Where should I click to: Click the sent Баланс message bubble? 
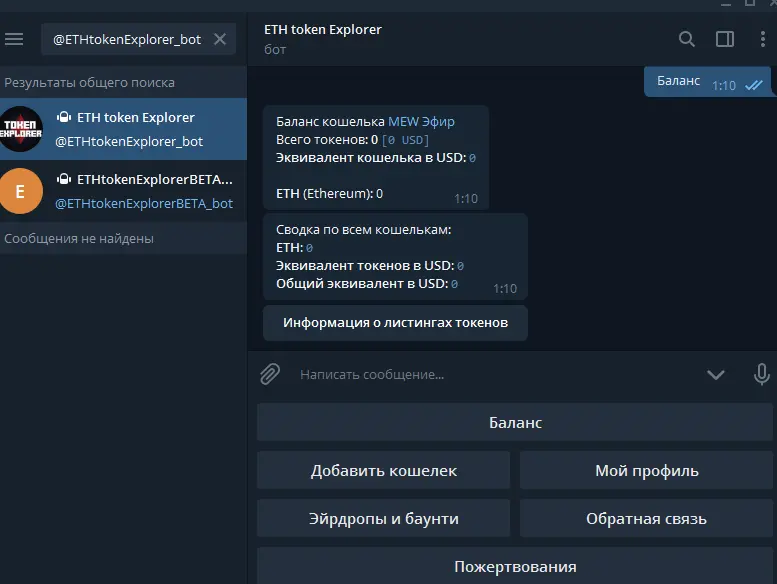[708, 82]
